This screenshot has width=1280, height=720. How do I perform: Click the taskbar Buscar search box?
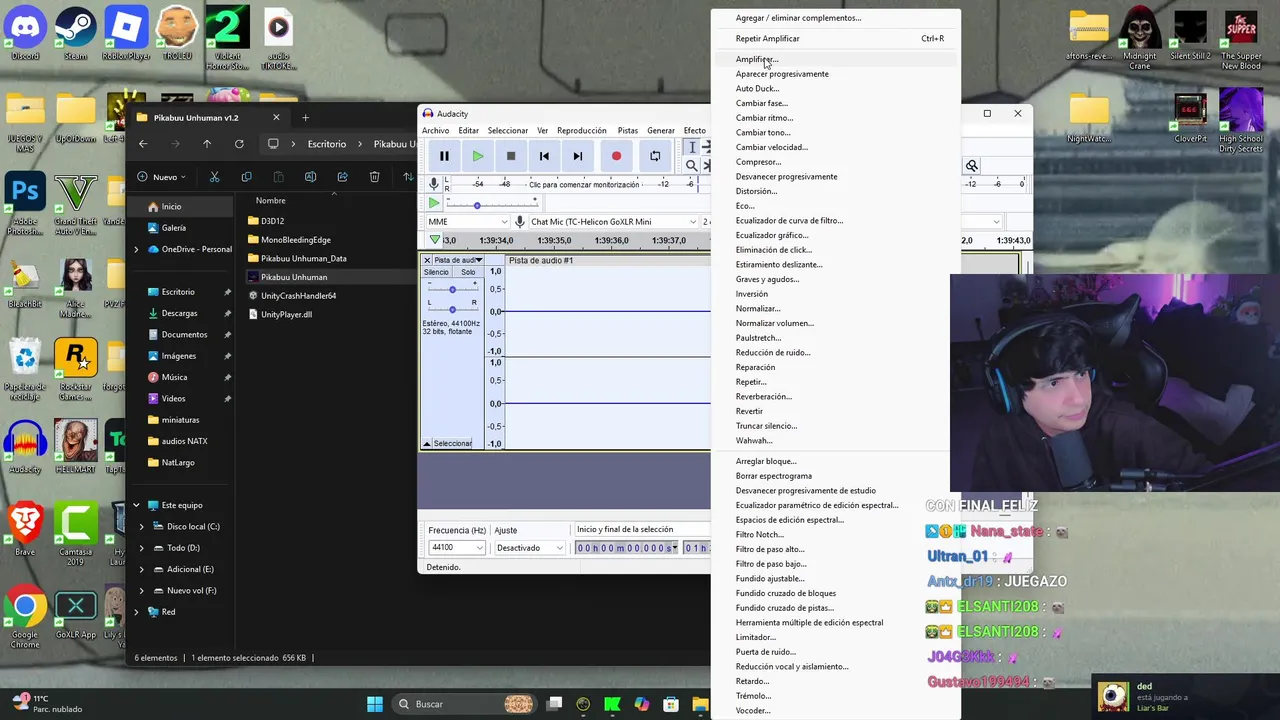pos(465,704)
